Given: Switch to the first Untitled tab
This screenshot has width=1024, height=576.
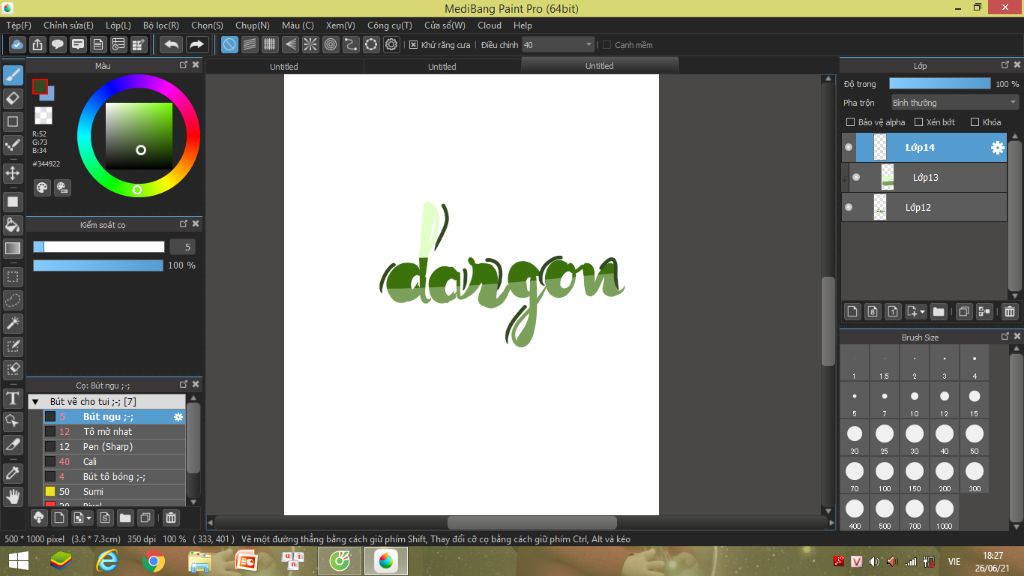Looking at the screenshot, I should tap(284, 66).
